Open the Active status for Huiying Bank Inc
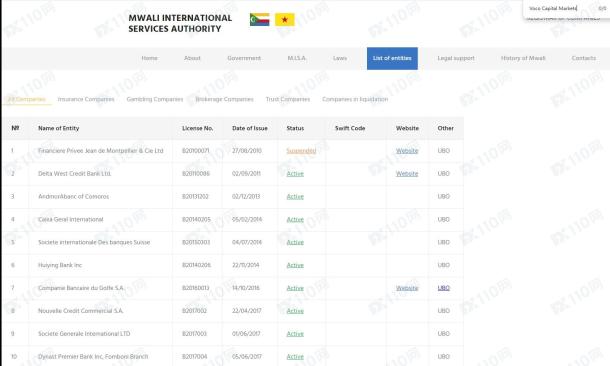This screenshot has height=366, width=610. (x=295, y=265)
